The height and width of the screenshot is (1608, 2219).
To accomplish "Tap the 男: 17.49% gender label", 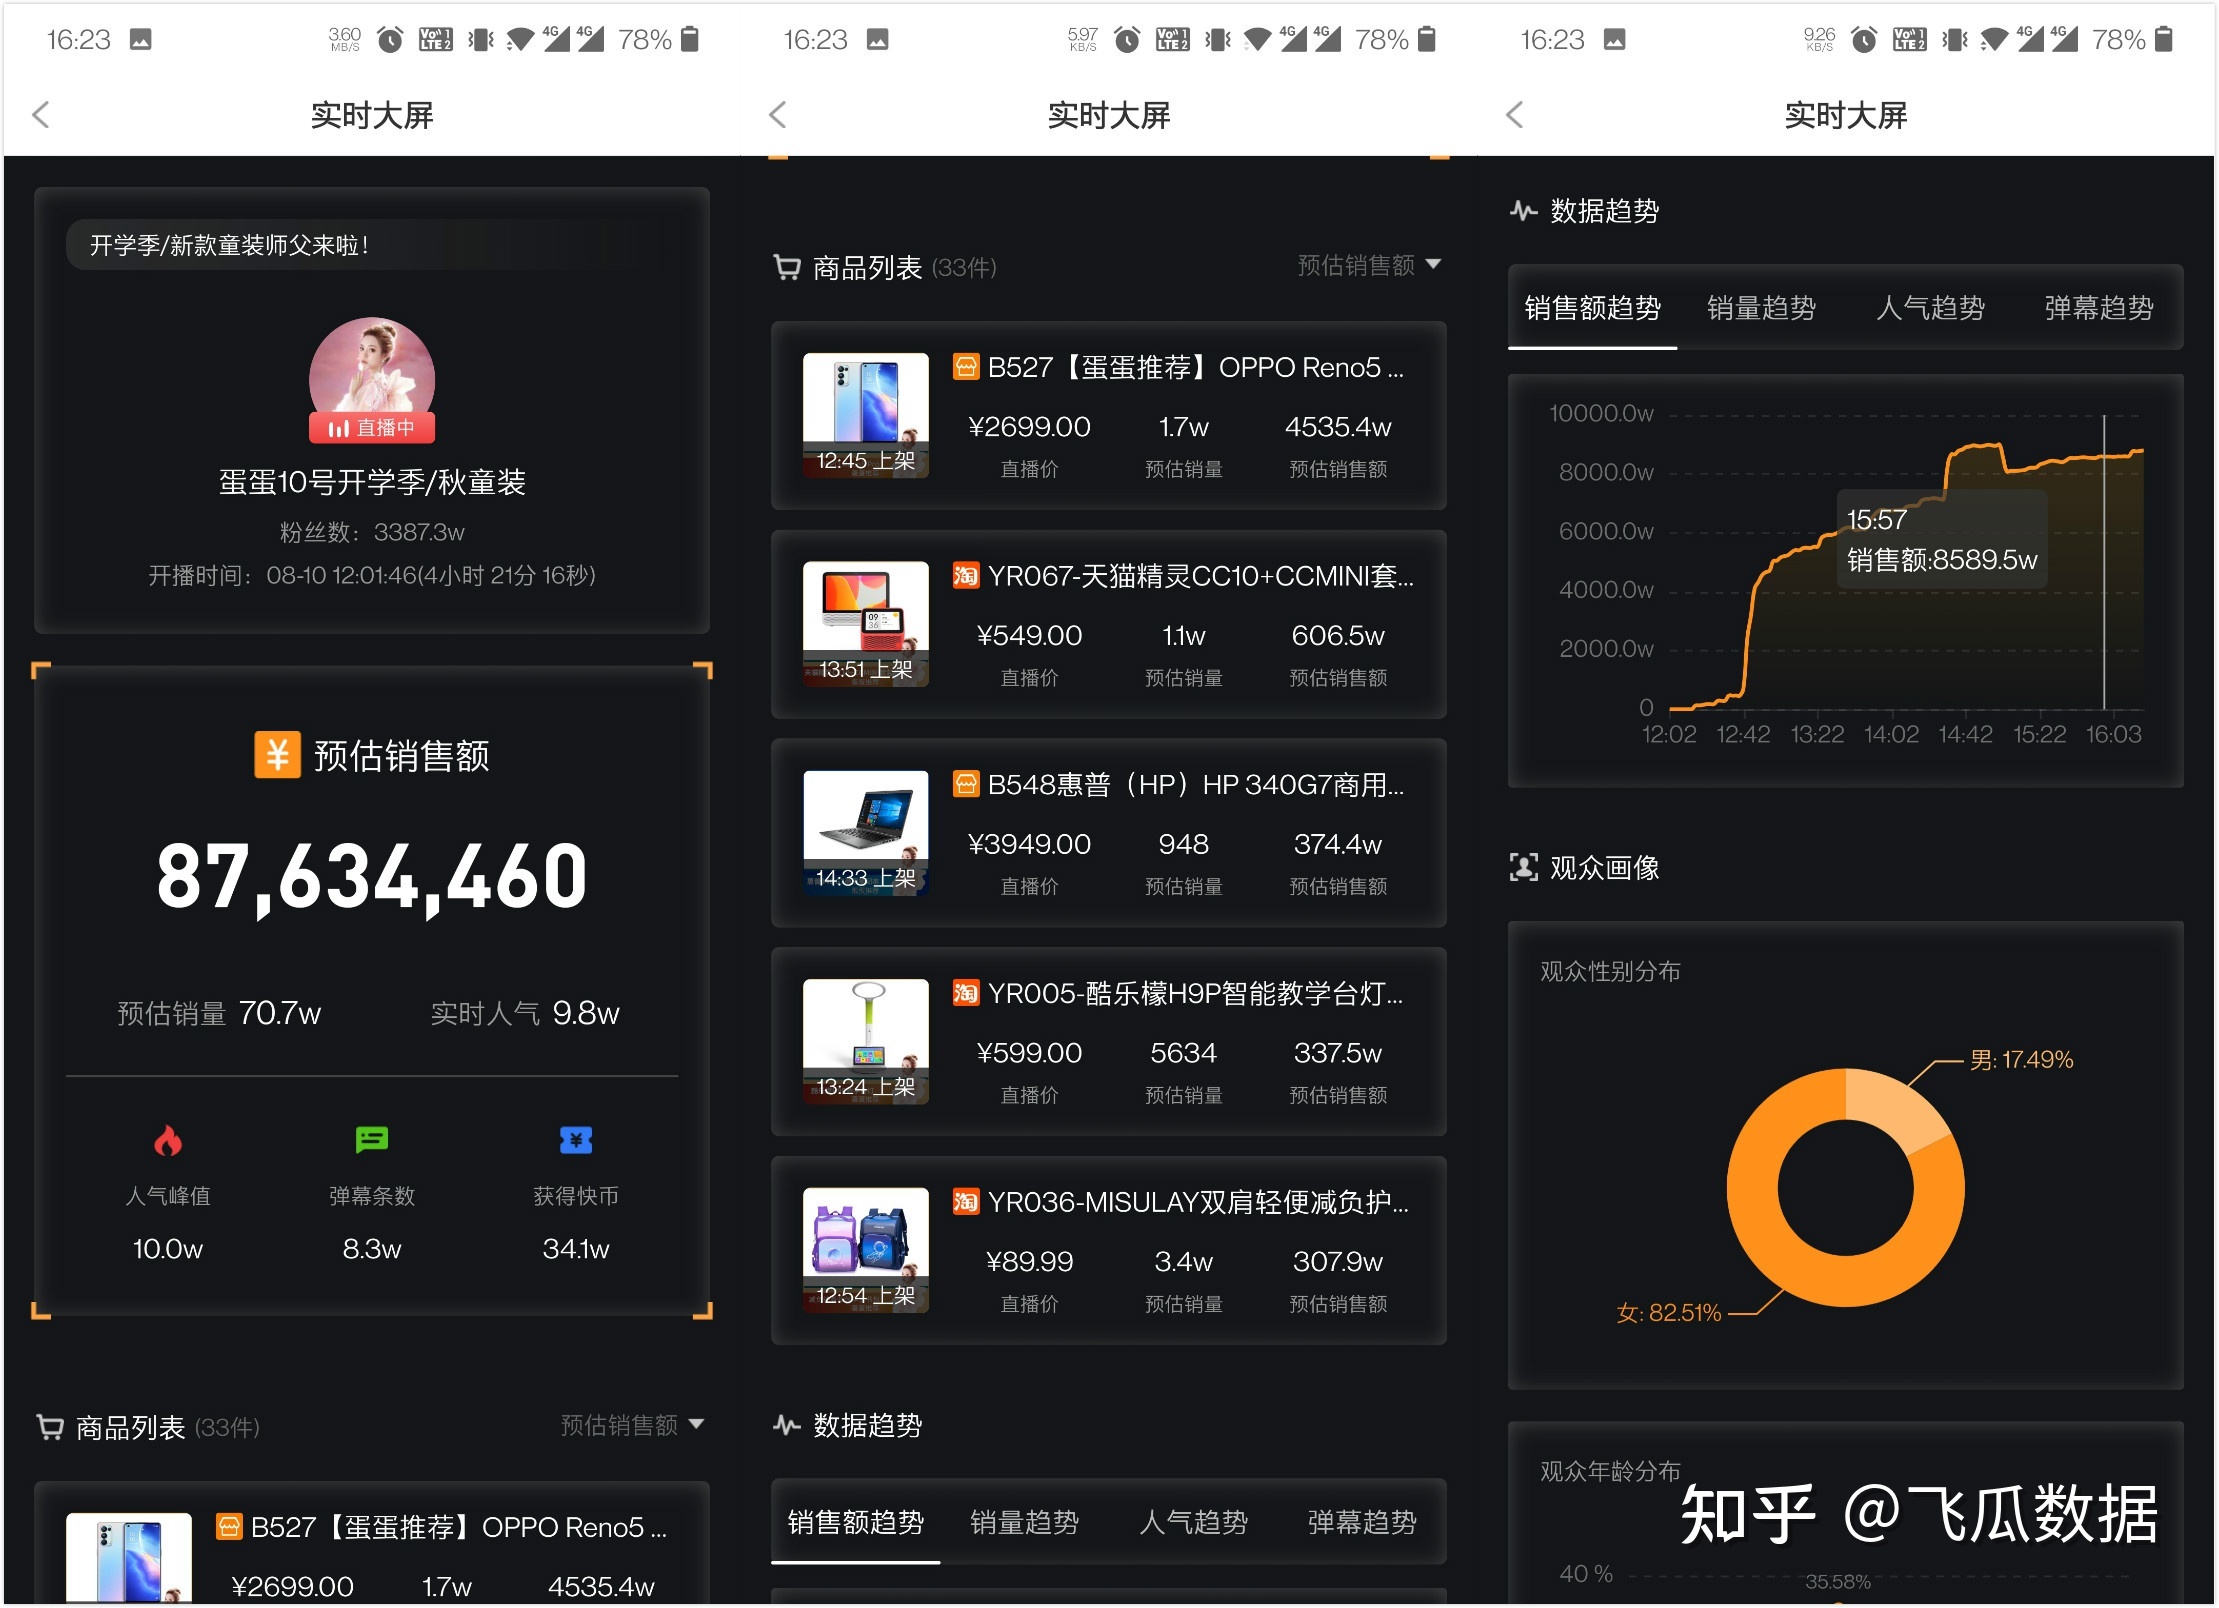I will click(2021, 1060).
